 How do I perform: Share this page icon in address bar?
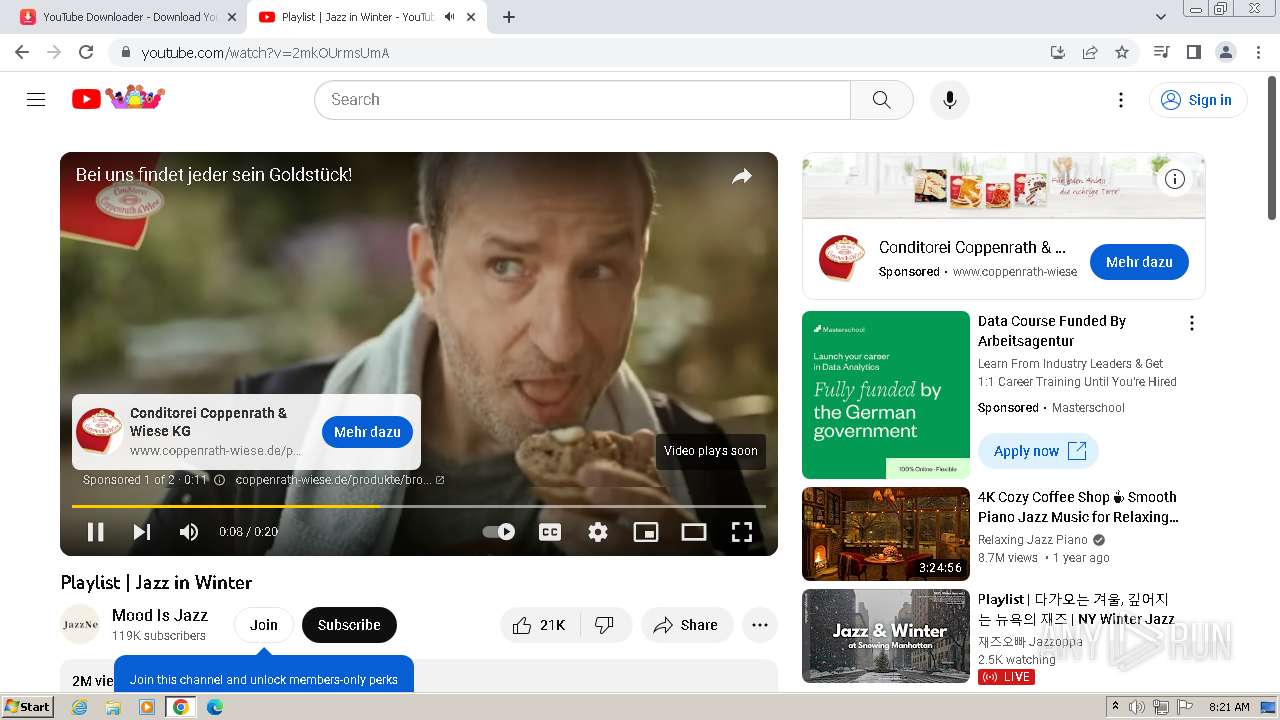coord(1090,52)
